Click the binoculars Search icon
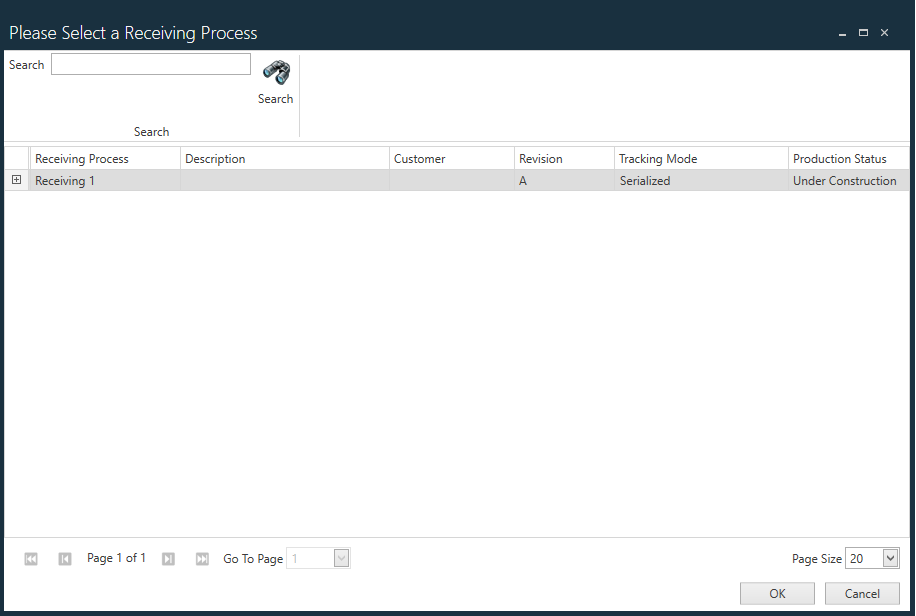 click(x=276, y=72)
